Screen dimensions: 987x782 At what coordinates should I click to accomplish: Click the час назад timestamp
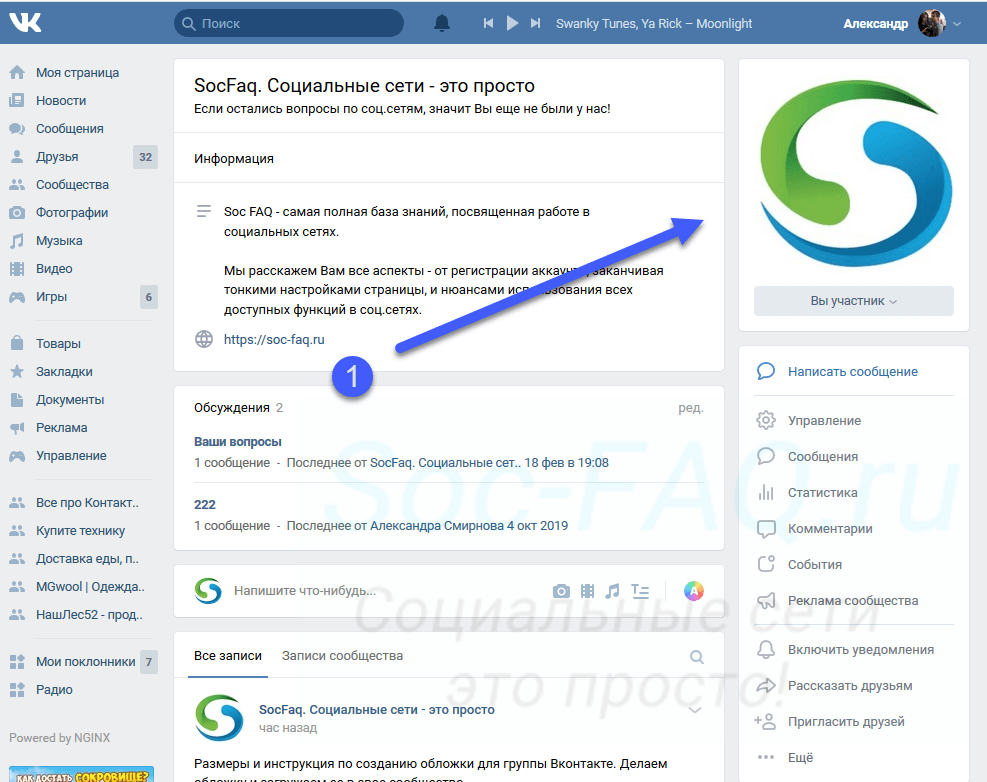288,728
